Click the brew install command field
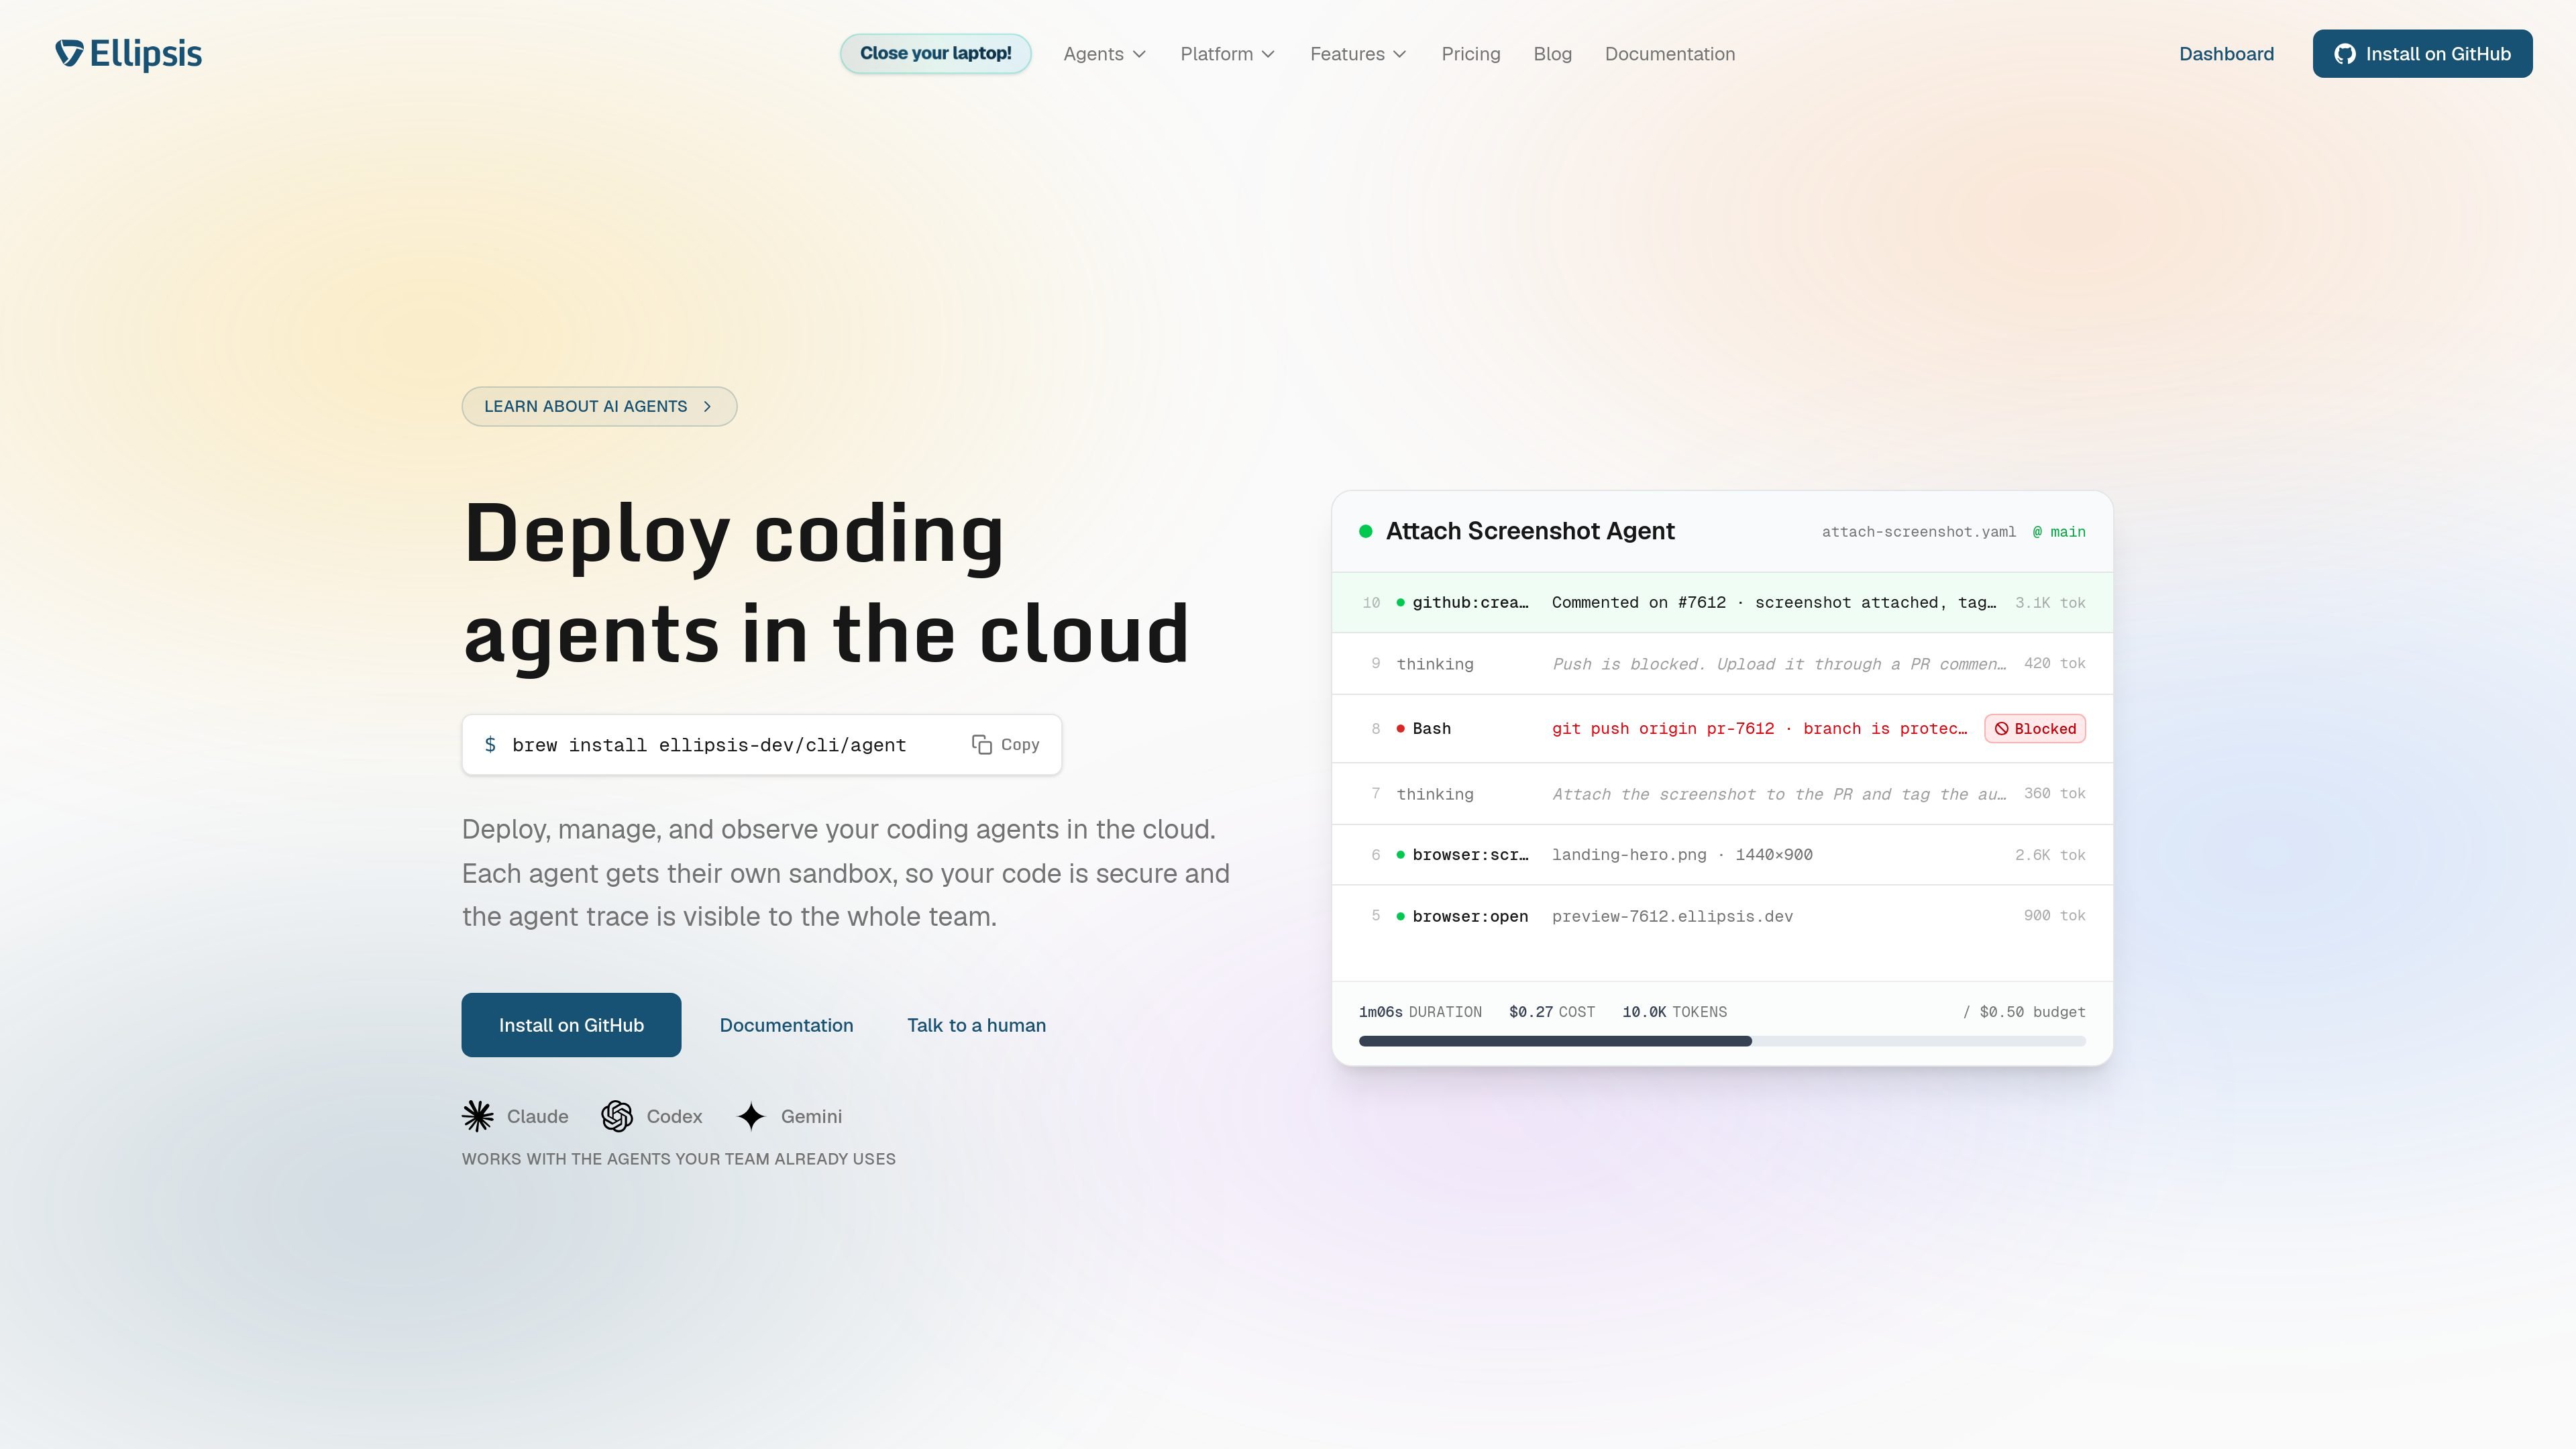 point(761,745)
